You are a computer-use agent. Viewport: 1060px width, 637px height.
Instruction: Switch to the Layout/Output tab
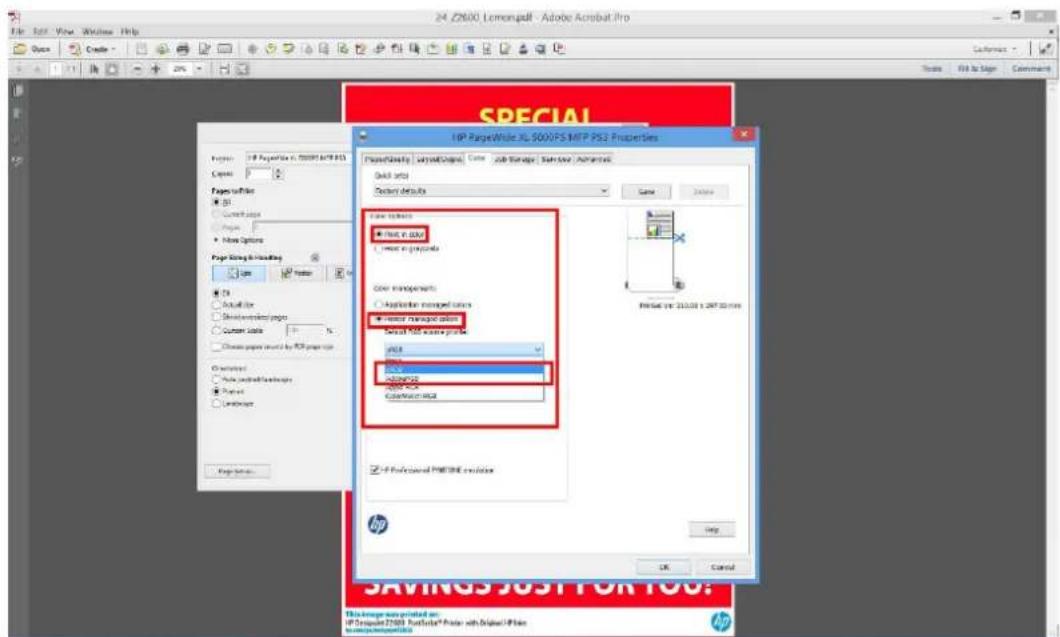(x=439, y=159)
